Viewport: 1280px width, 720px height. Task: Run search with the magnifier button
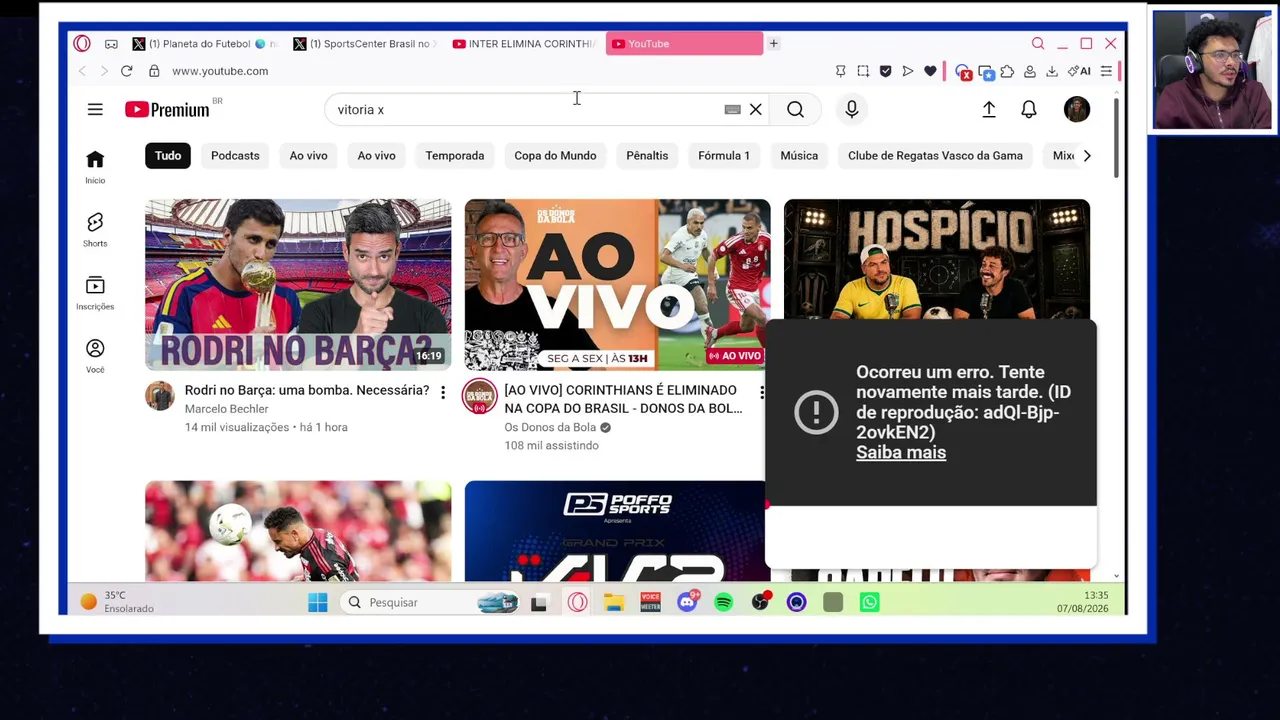[795, 110]
